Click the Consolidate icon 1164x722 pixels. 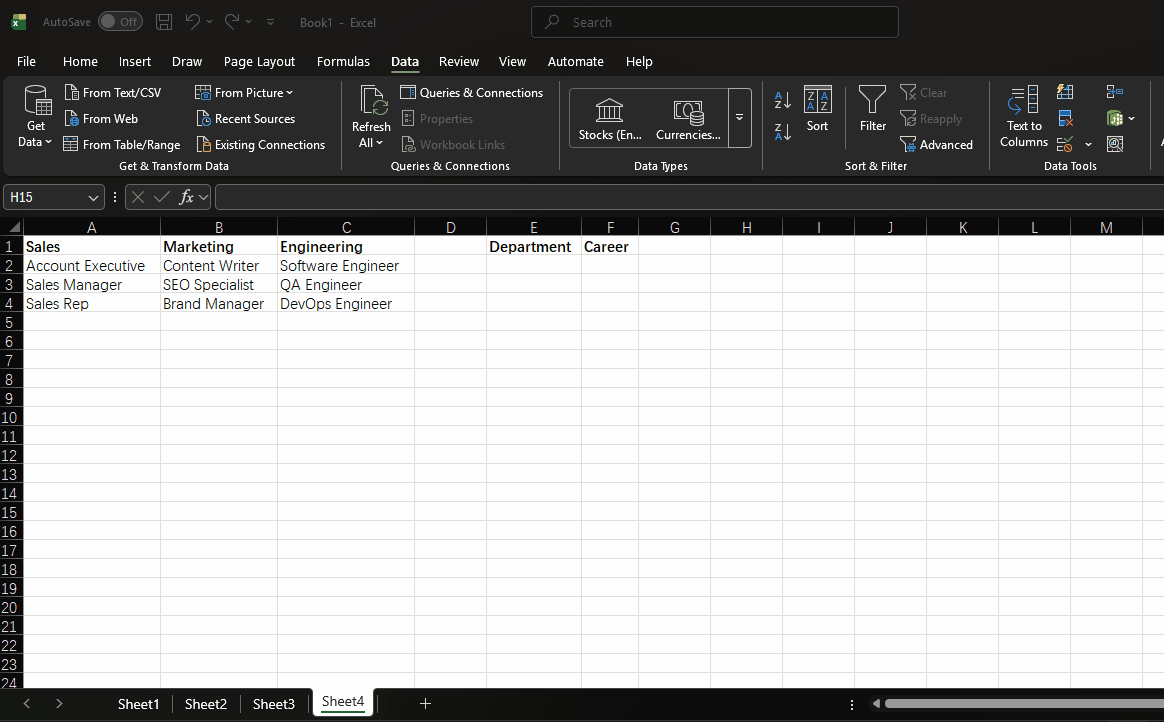tap(1114, 90)
